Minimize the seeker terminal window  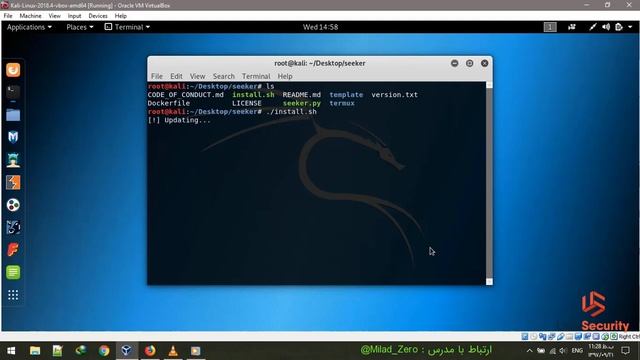pos(455,63)
